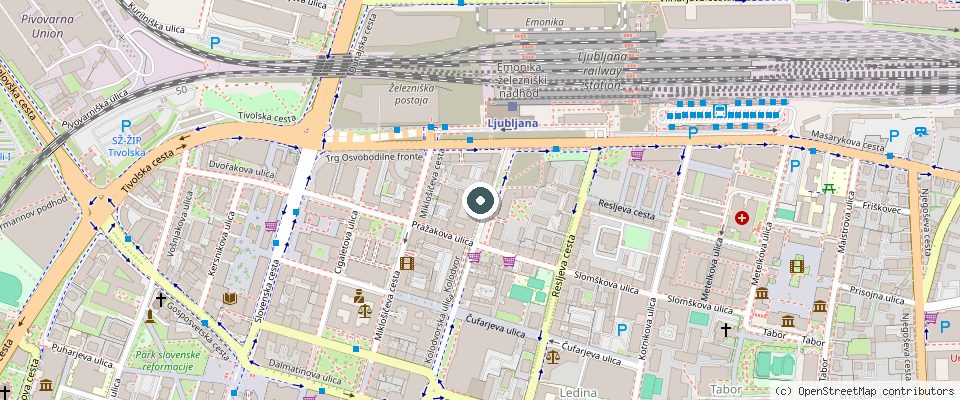This screenshot has width=960, height=400.
Task: Click the Gosposvetska cesta label
Action: [x=197, y=331]
